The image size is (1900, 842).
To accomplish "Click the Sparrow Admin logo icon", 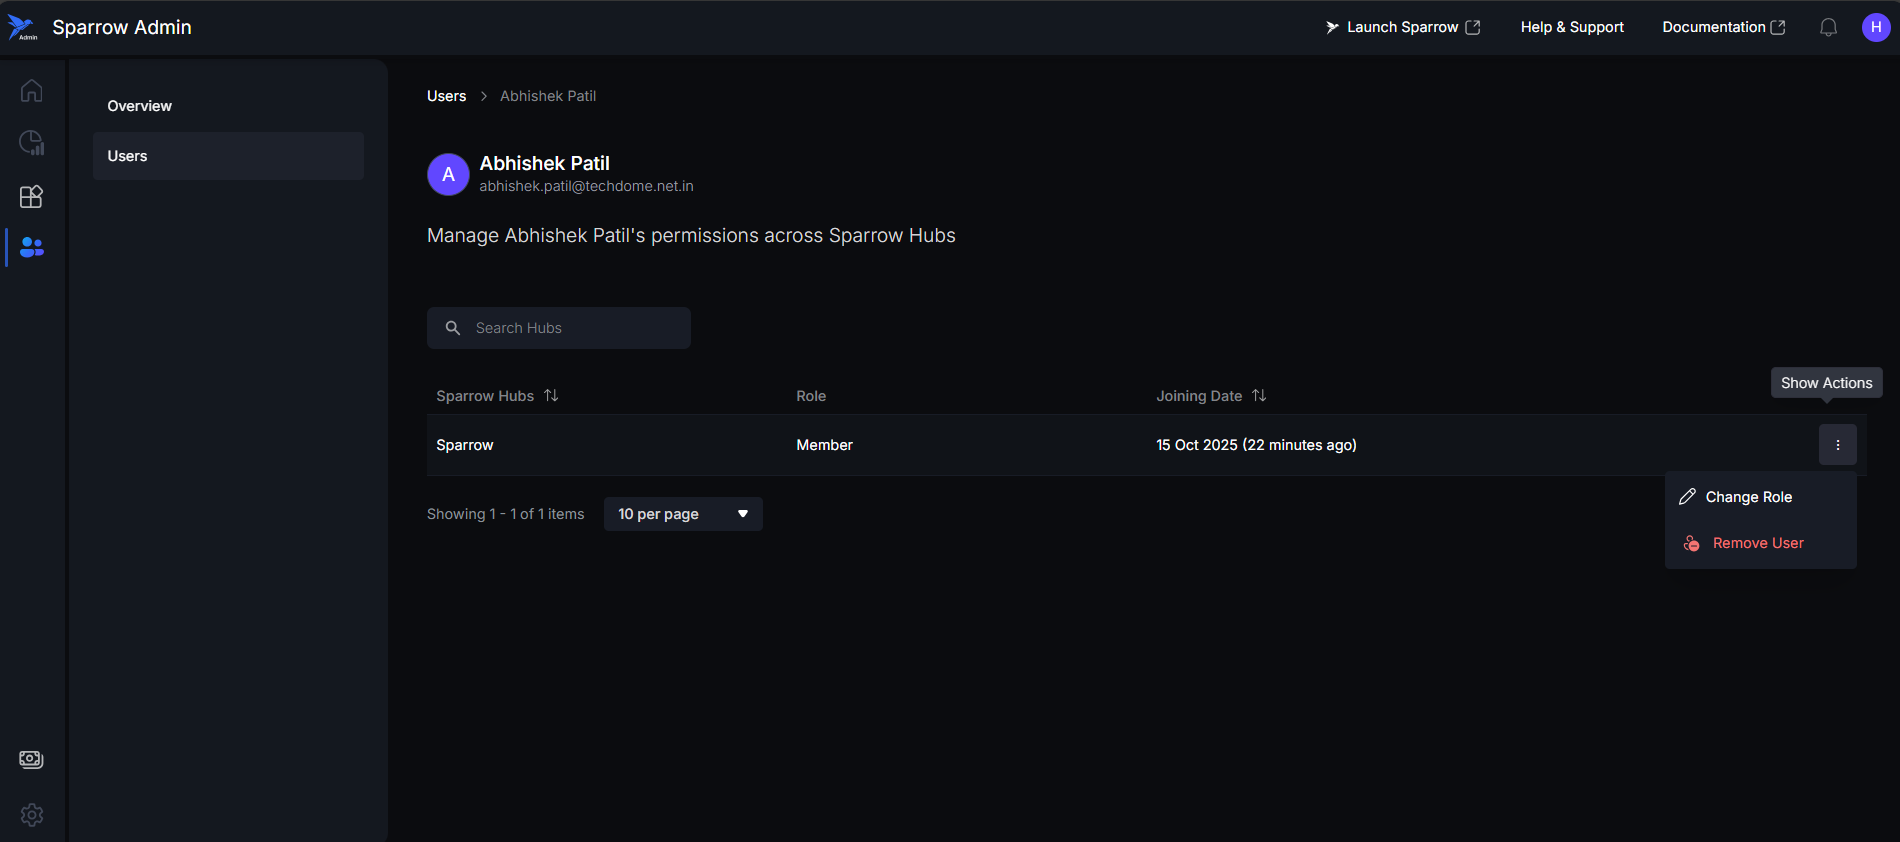I will (22, 27).
